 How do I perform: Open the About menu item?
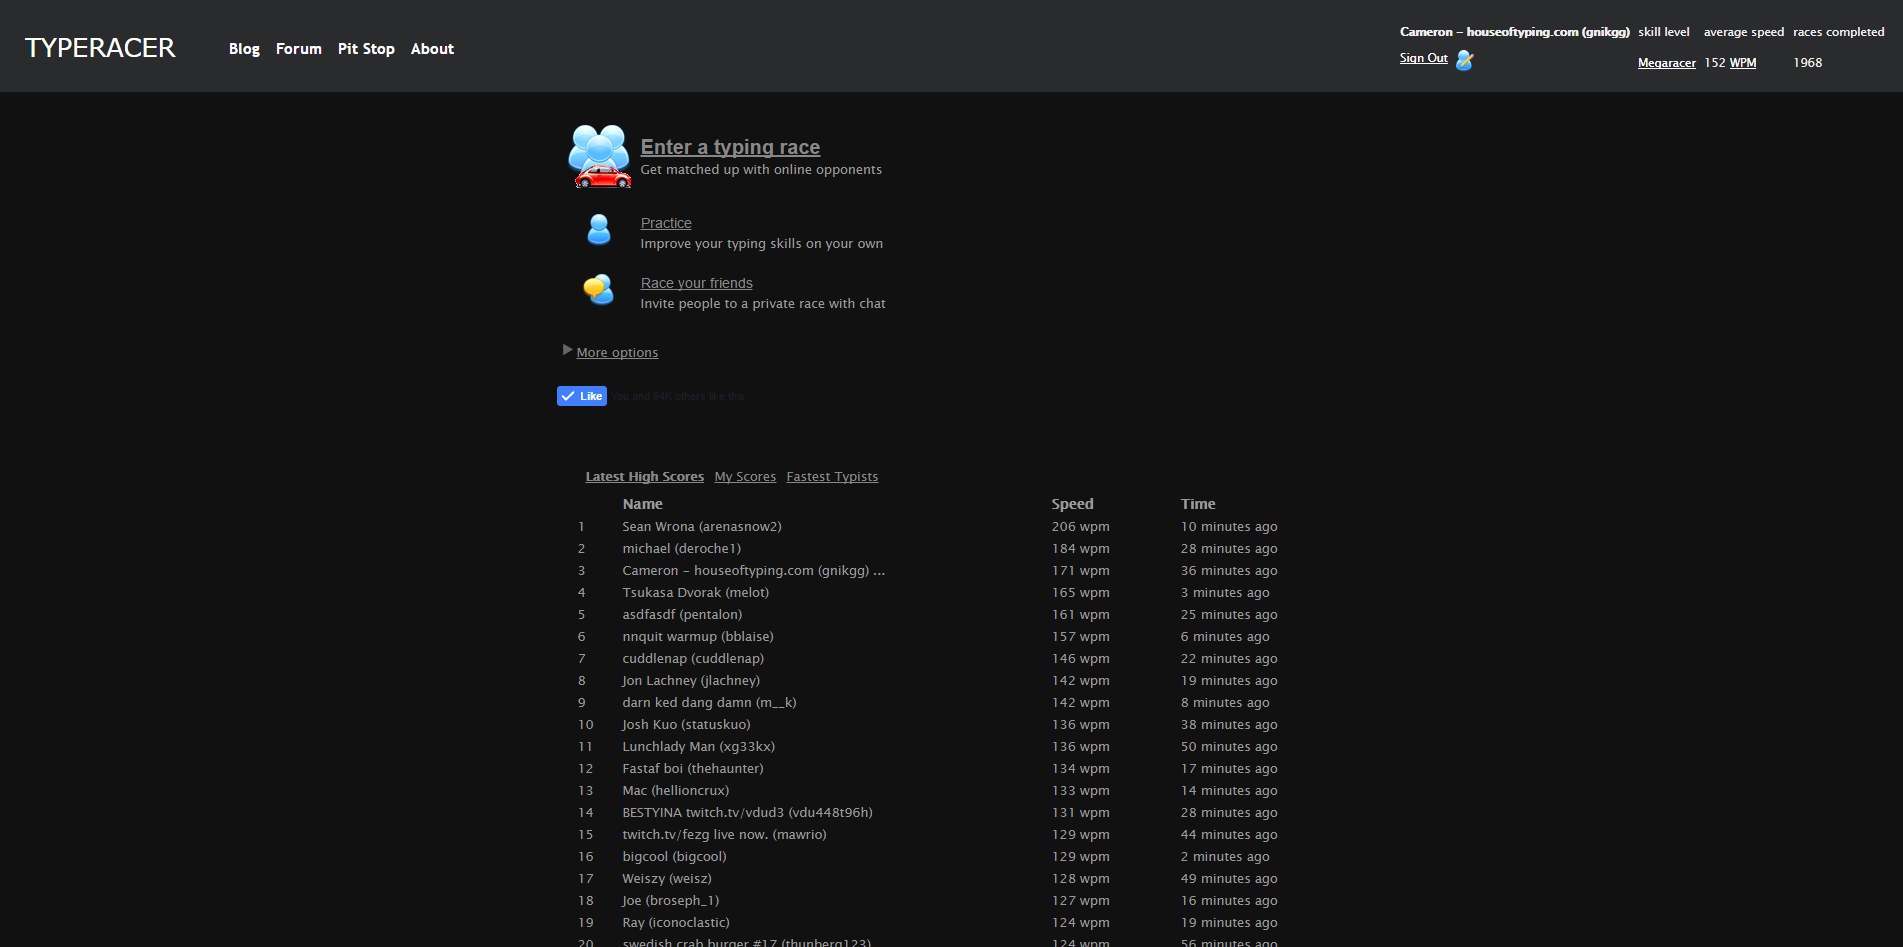tap(432, 49)
